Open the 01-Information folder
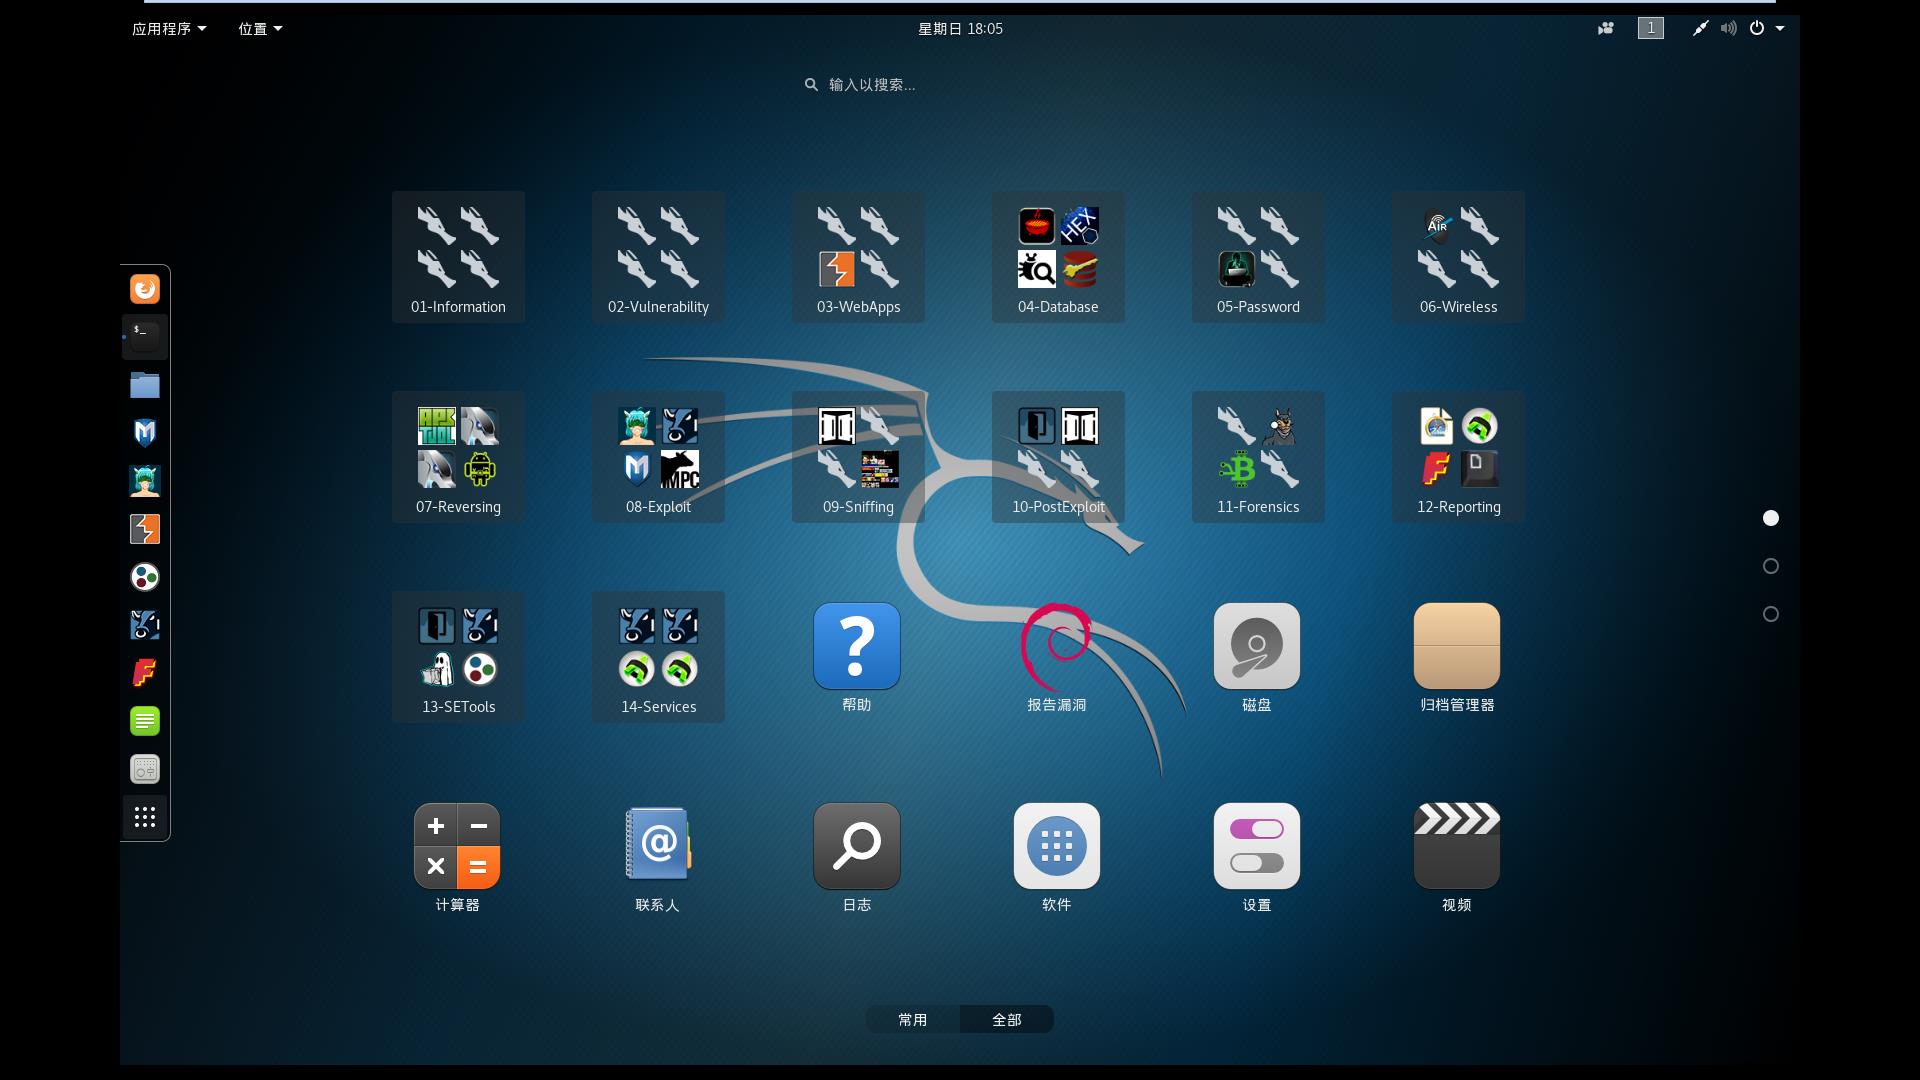The height and width of the screenshot is (1080, 1920). click(458, 257)
